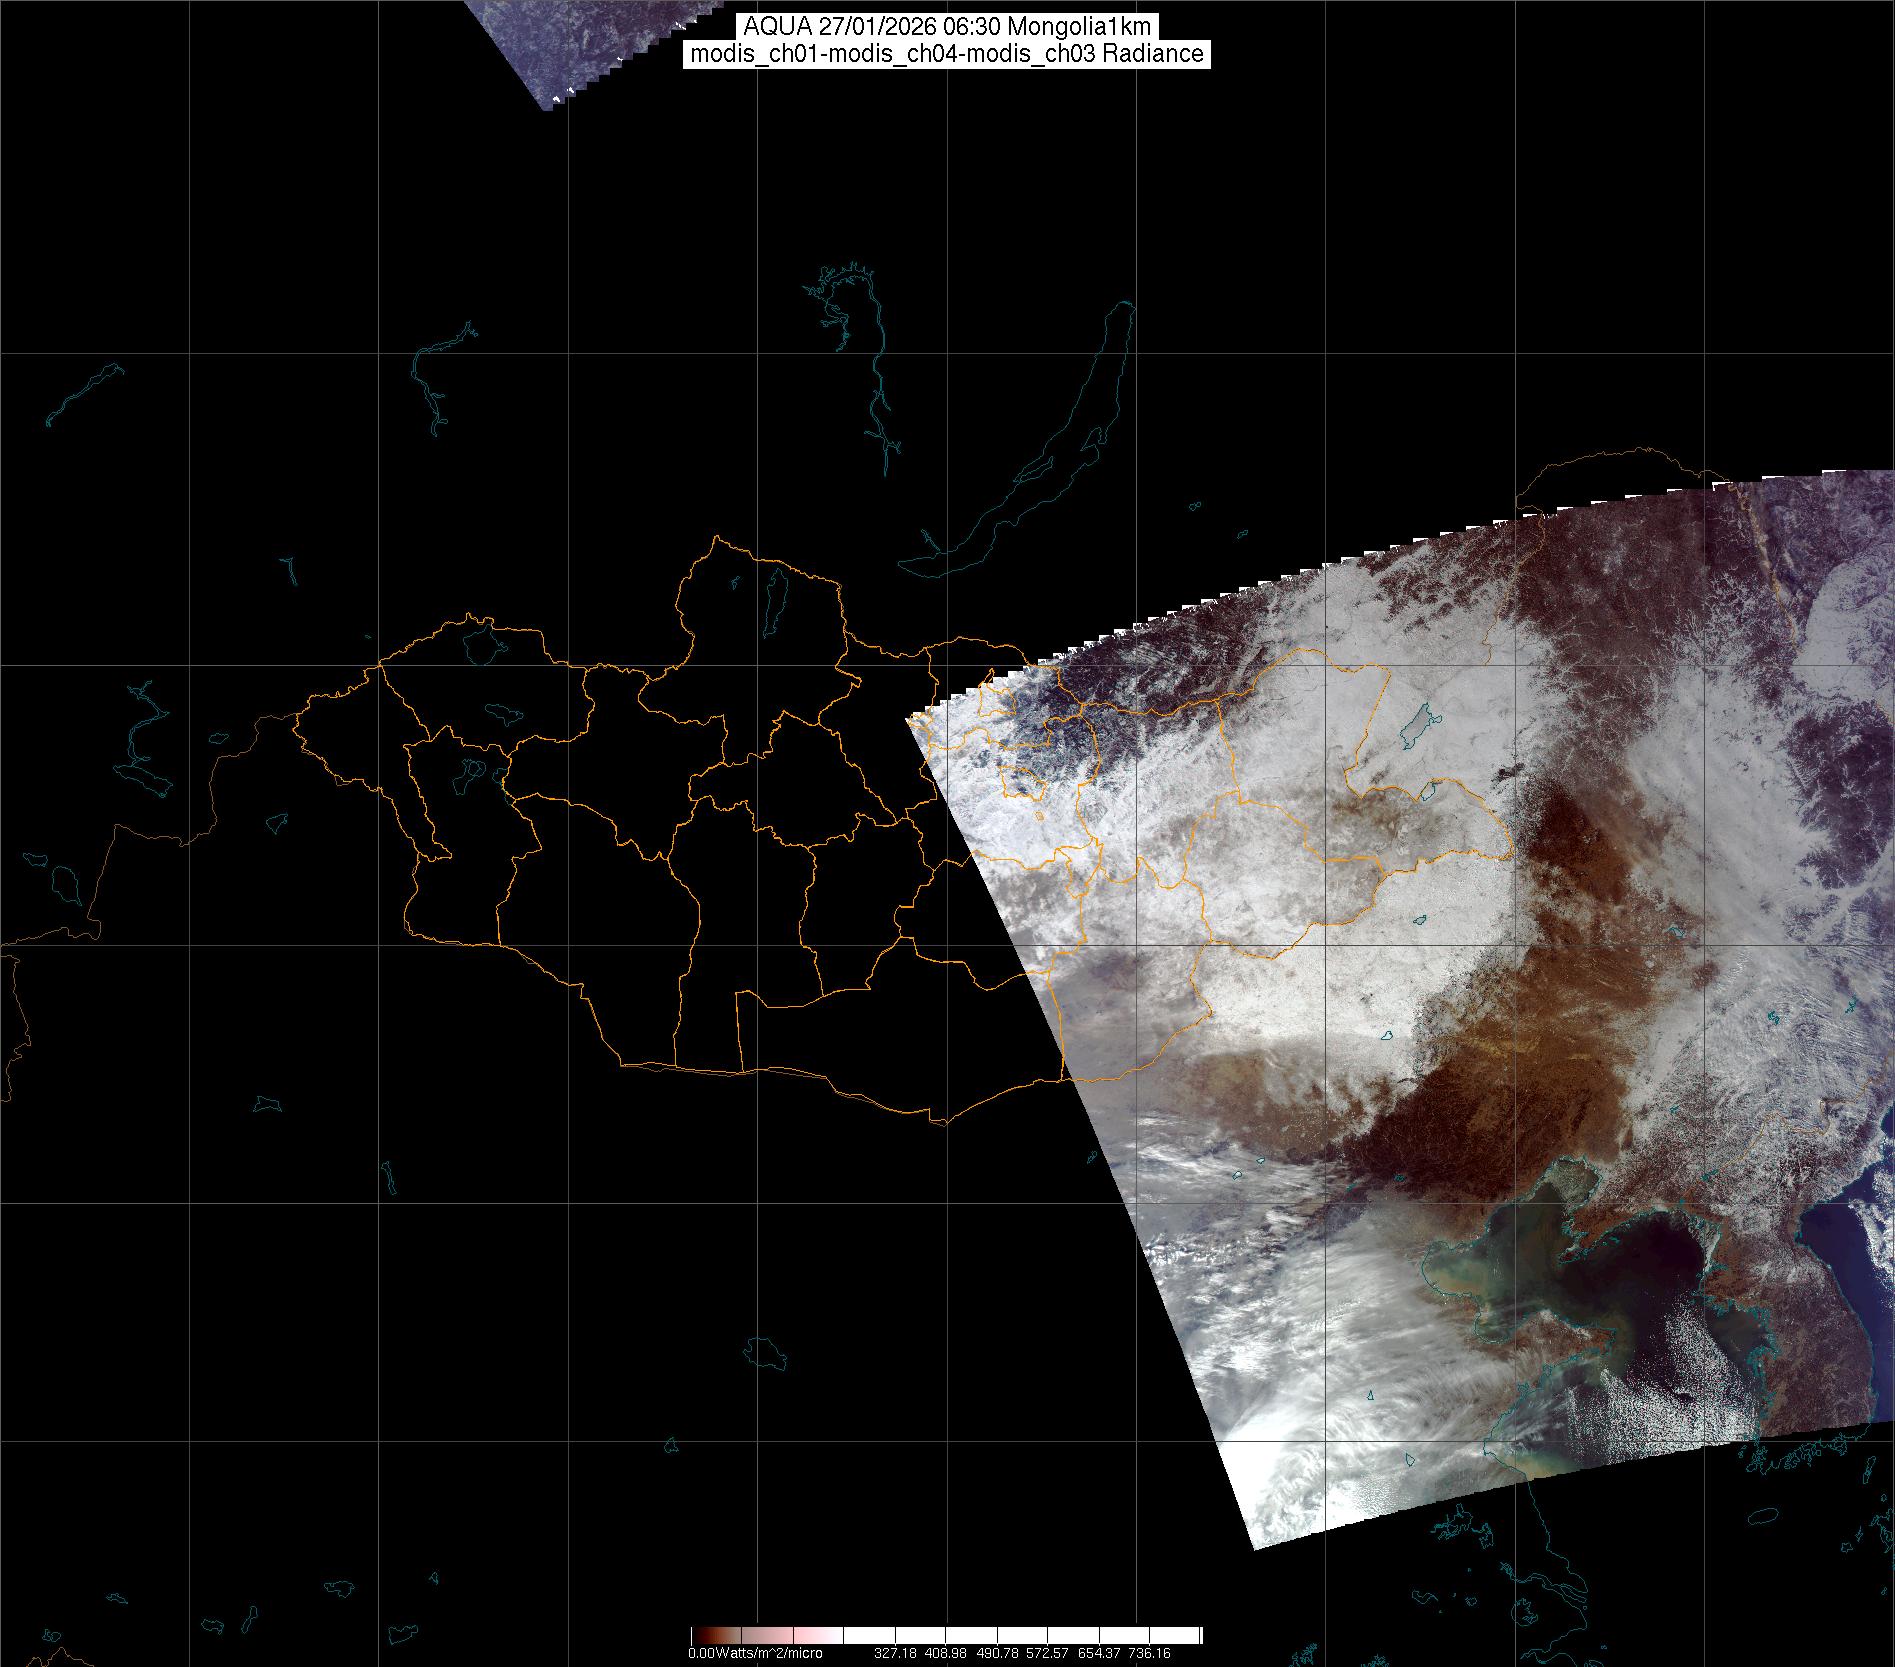The height and width of the screenshot is (1667, 1895).
Task: Click the 654.37 scale value
Action: [x=1101, y=1653]
